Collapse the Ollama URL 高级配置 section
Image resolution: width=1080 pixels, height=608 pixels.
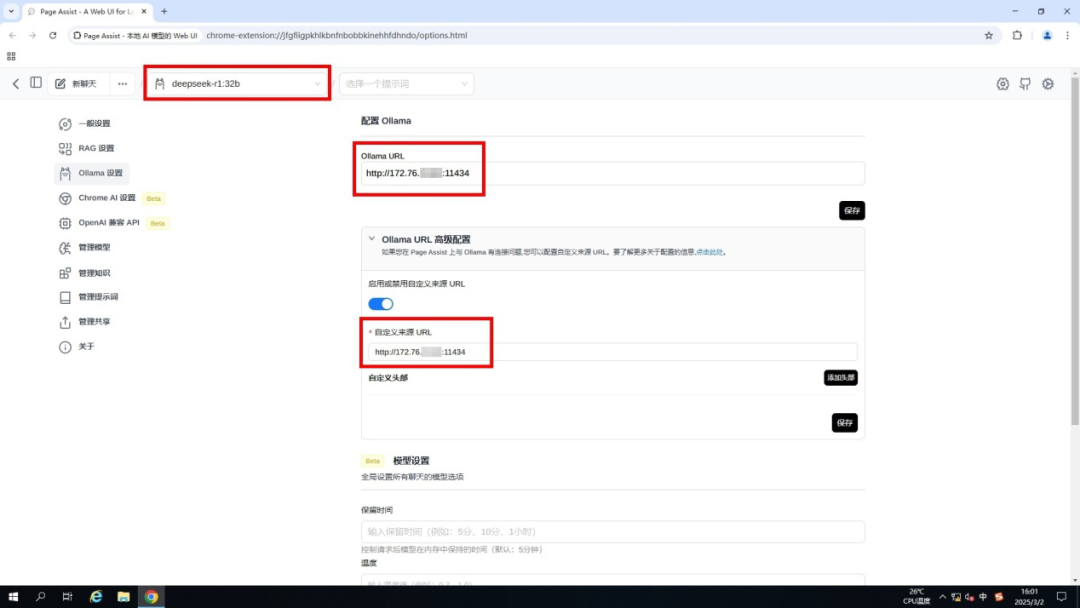tap(372, 239)
